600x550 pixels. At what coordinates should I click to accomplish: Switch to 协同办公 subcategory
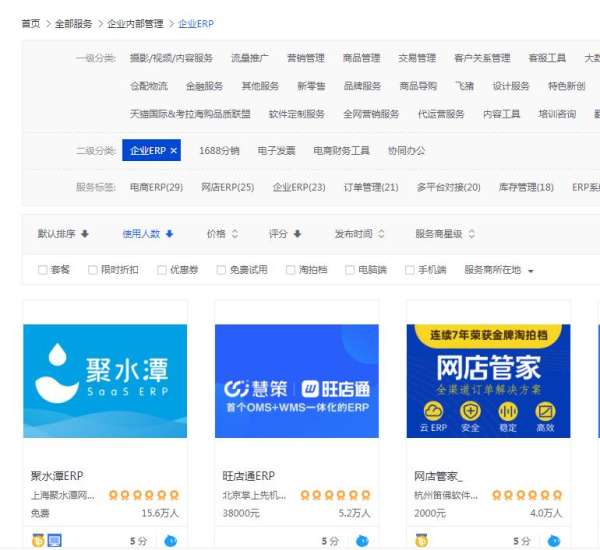[406, 150]
